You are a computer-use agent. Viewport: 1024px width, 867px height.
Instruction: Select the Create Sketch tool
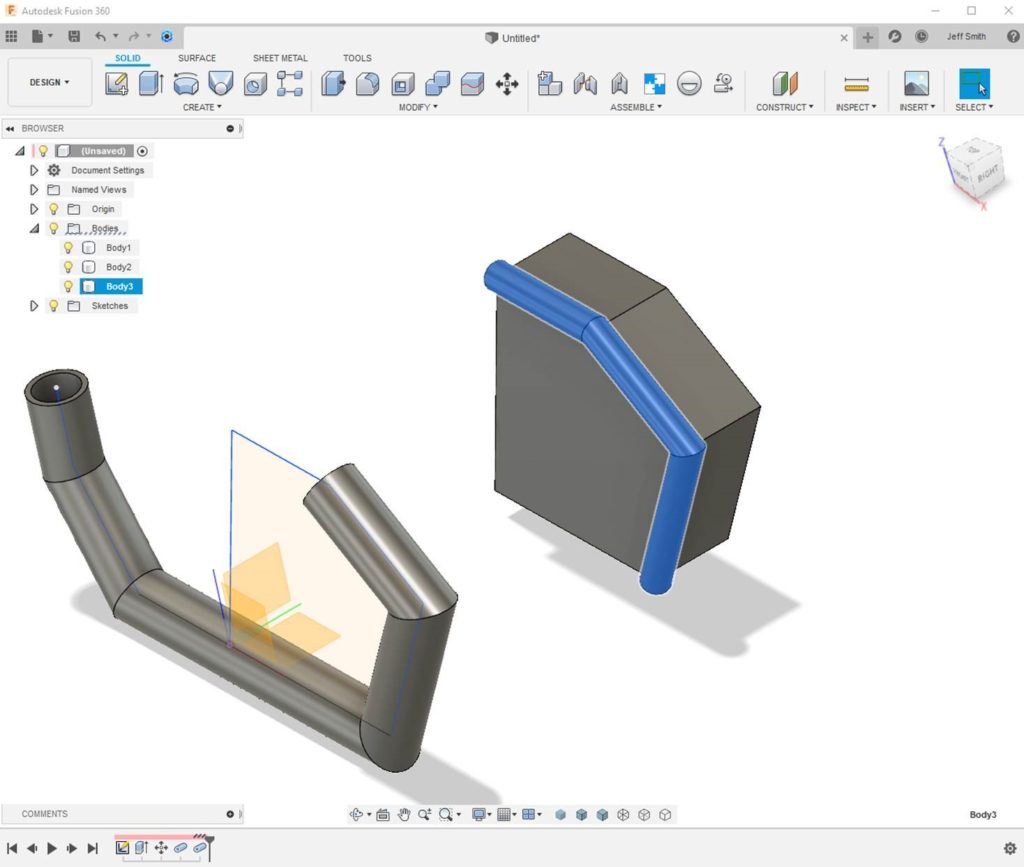point(117,84)
